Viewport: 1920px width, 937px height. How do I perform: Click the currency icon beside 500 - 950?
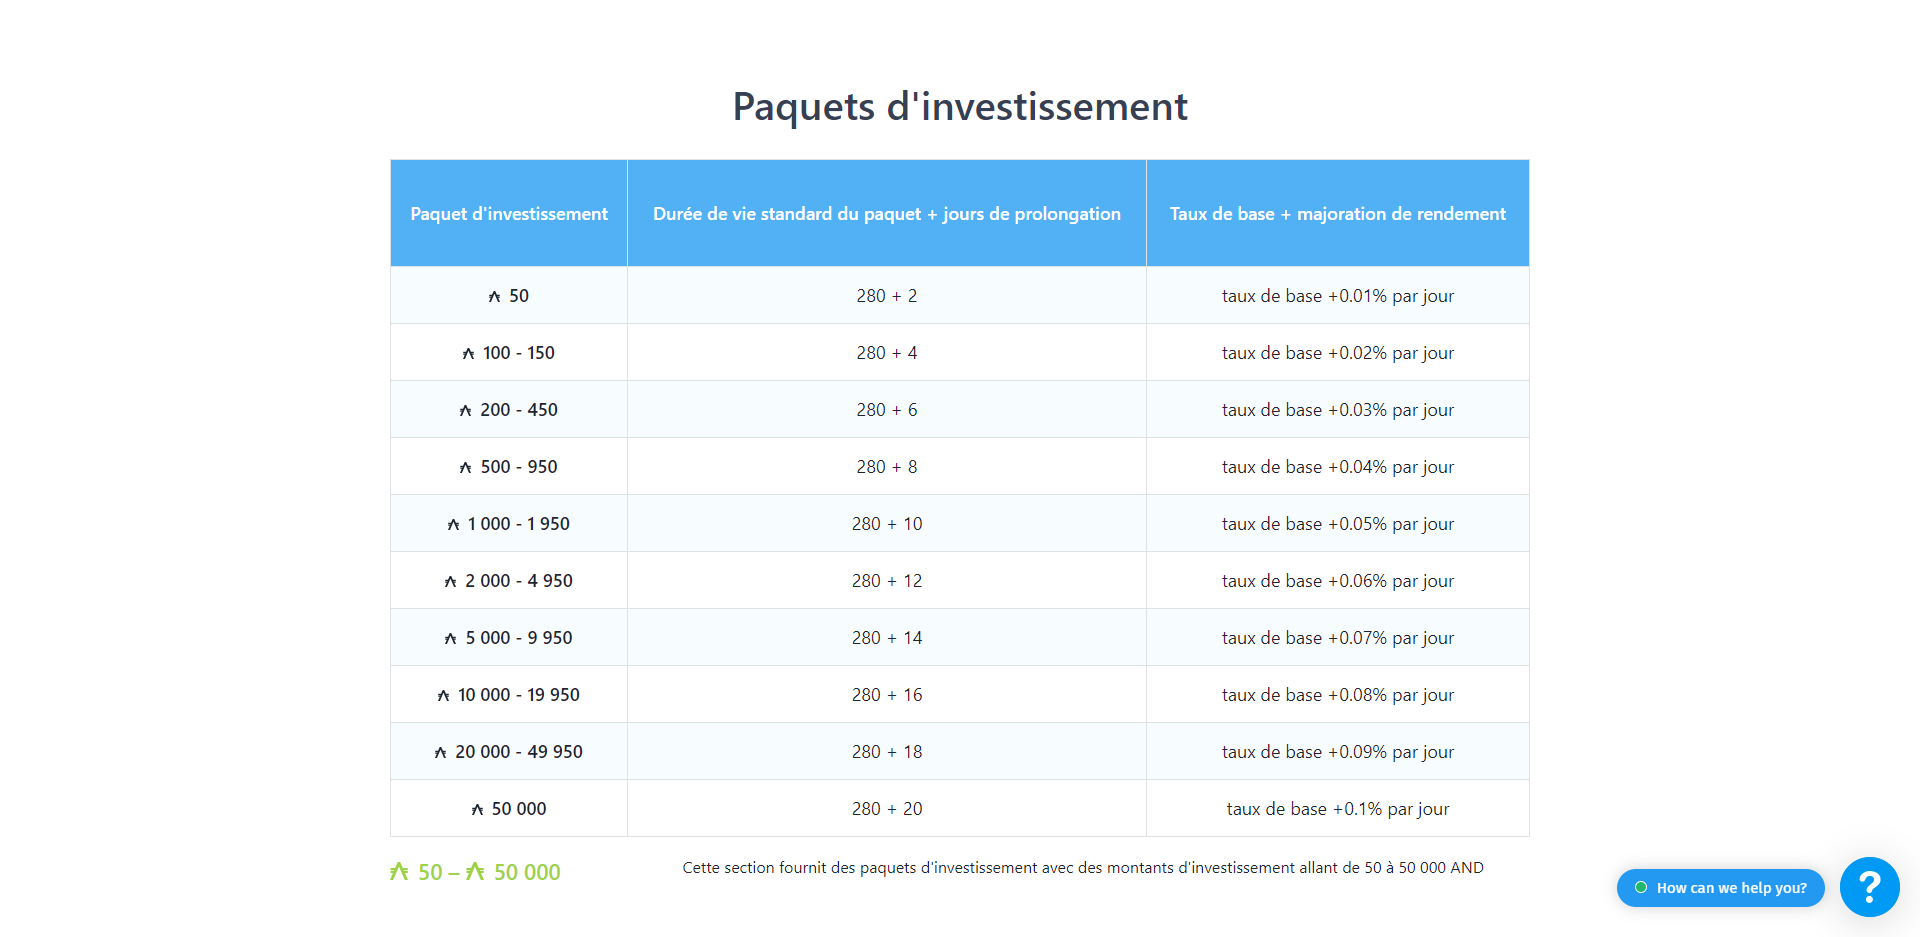[465, 468]
